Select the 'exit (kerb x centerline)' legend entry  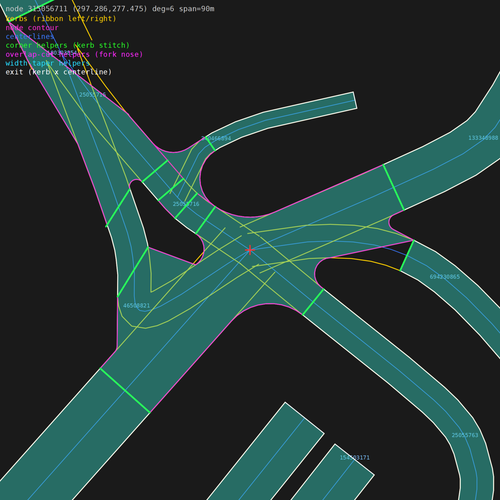point(58,72)
